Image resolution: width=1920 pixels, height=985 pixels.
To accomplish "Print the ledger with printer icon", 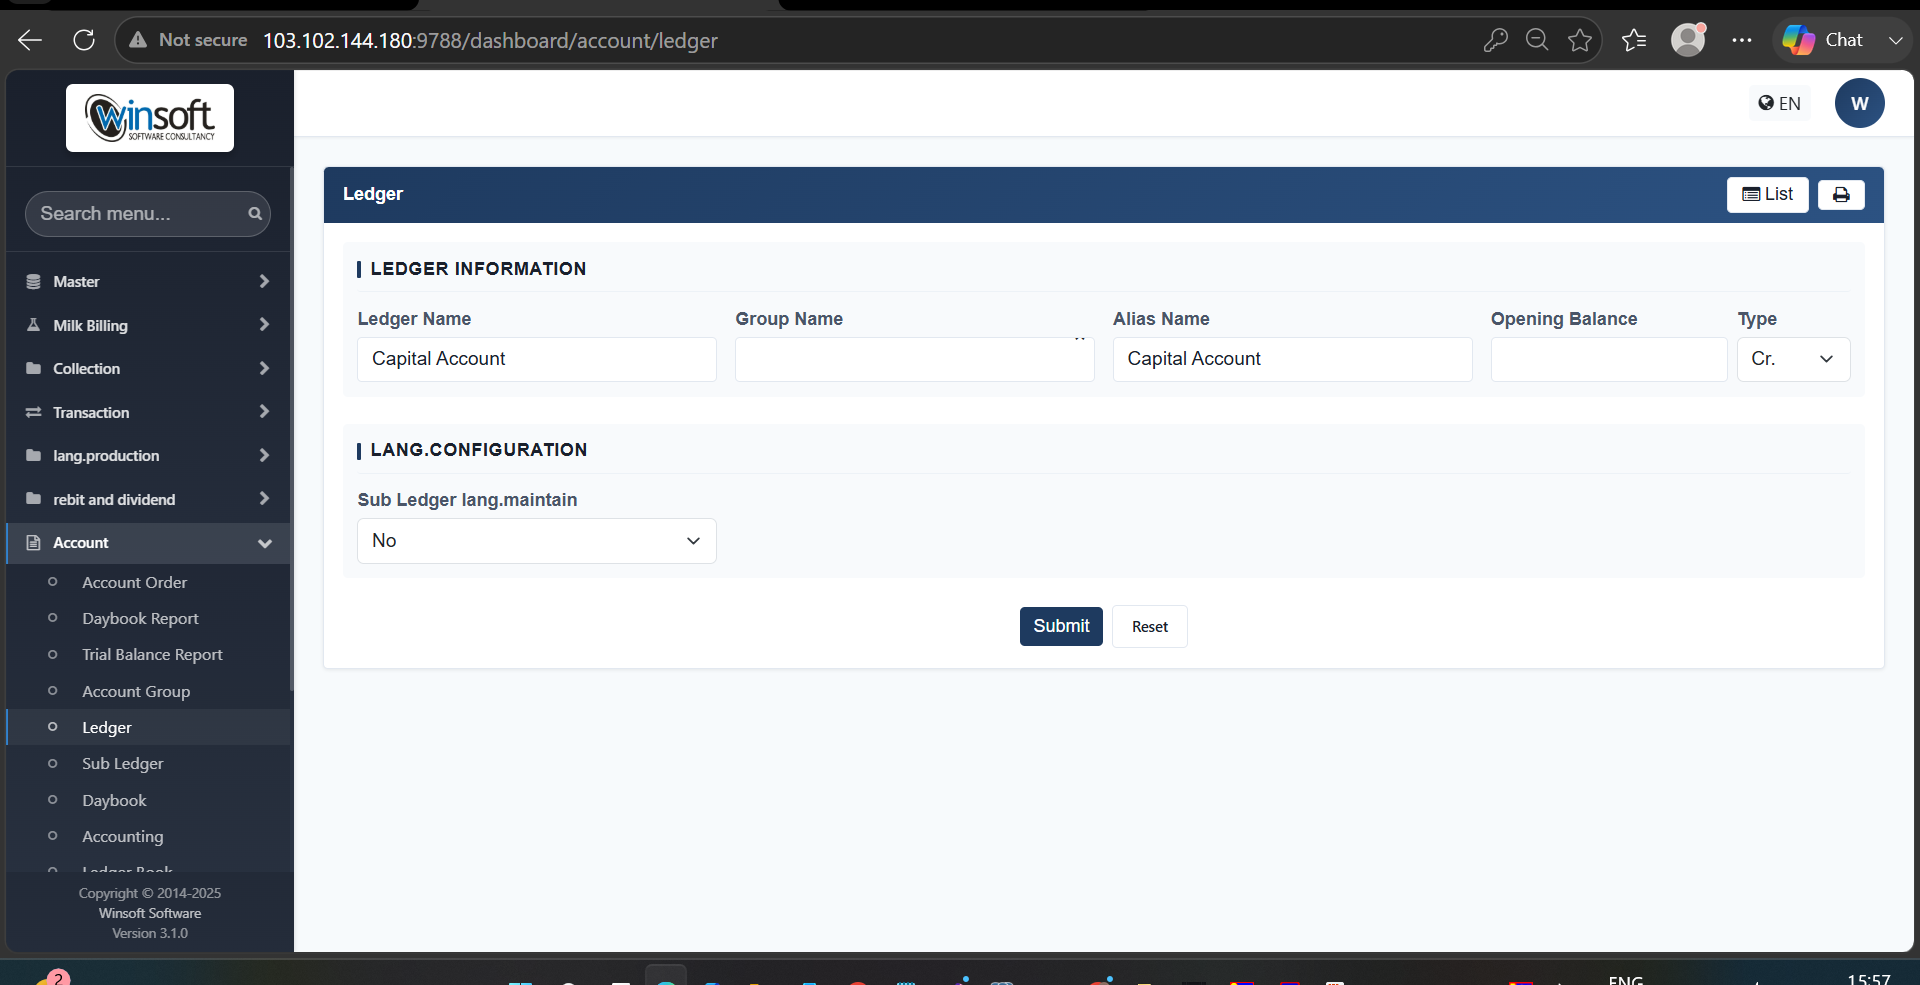I will 1841,195.
